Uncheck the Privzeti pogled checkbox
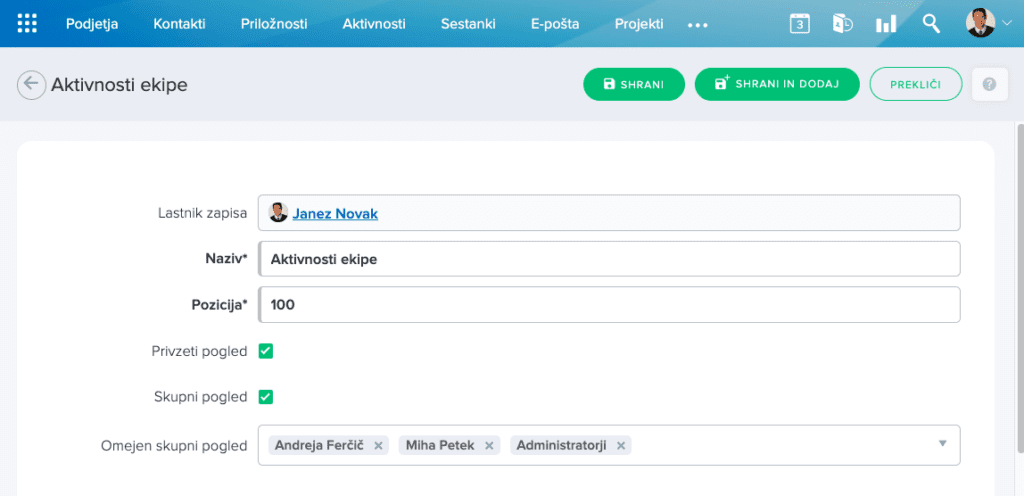Image resolution: width=1024 pixels, height=496 pixels. (266, 352)
